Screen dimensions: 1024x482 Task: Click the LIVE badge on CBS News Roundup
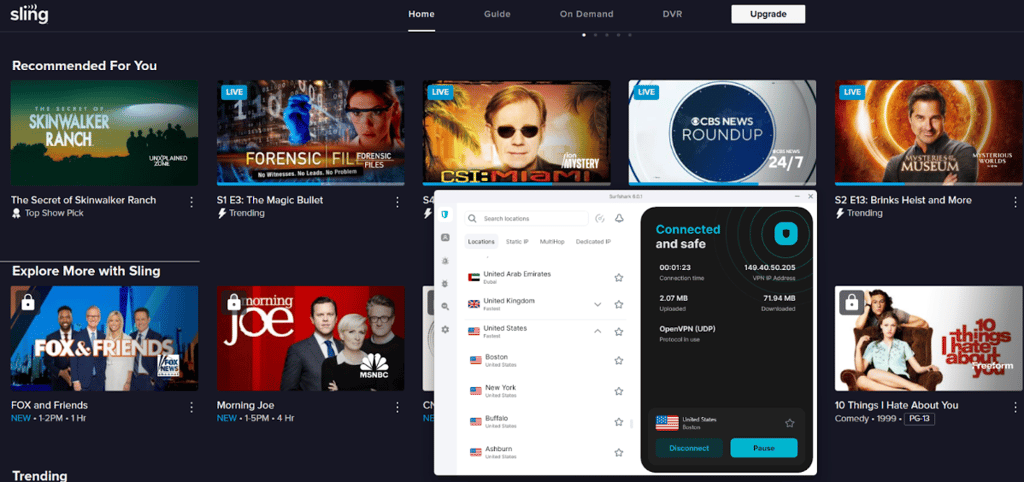tap(645, 92)
